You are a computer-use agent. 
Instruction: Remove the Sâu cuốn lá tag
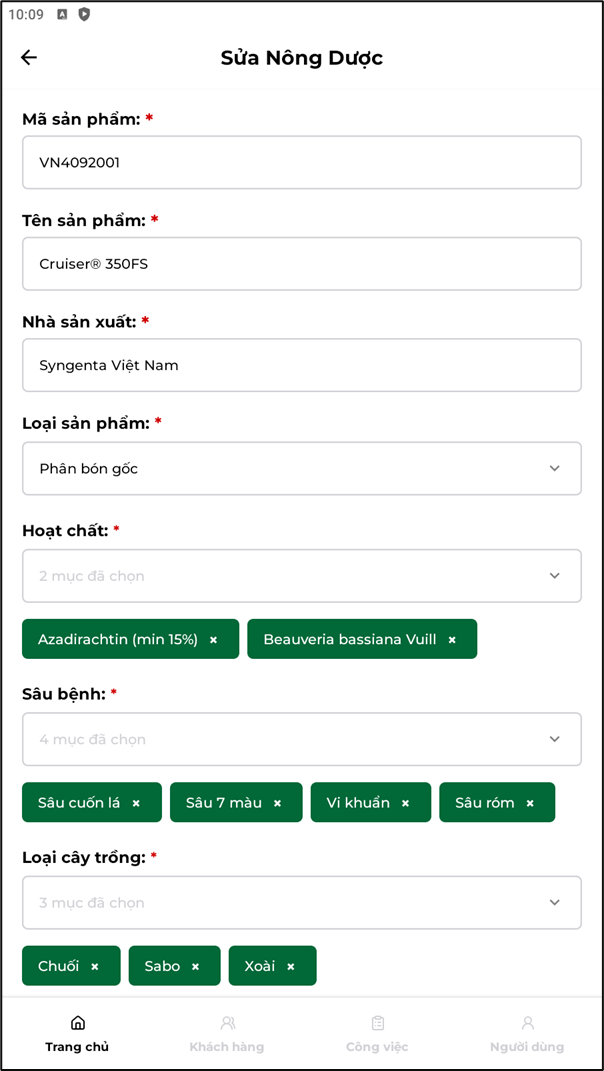click(136, 803)
